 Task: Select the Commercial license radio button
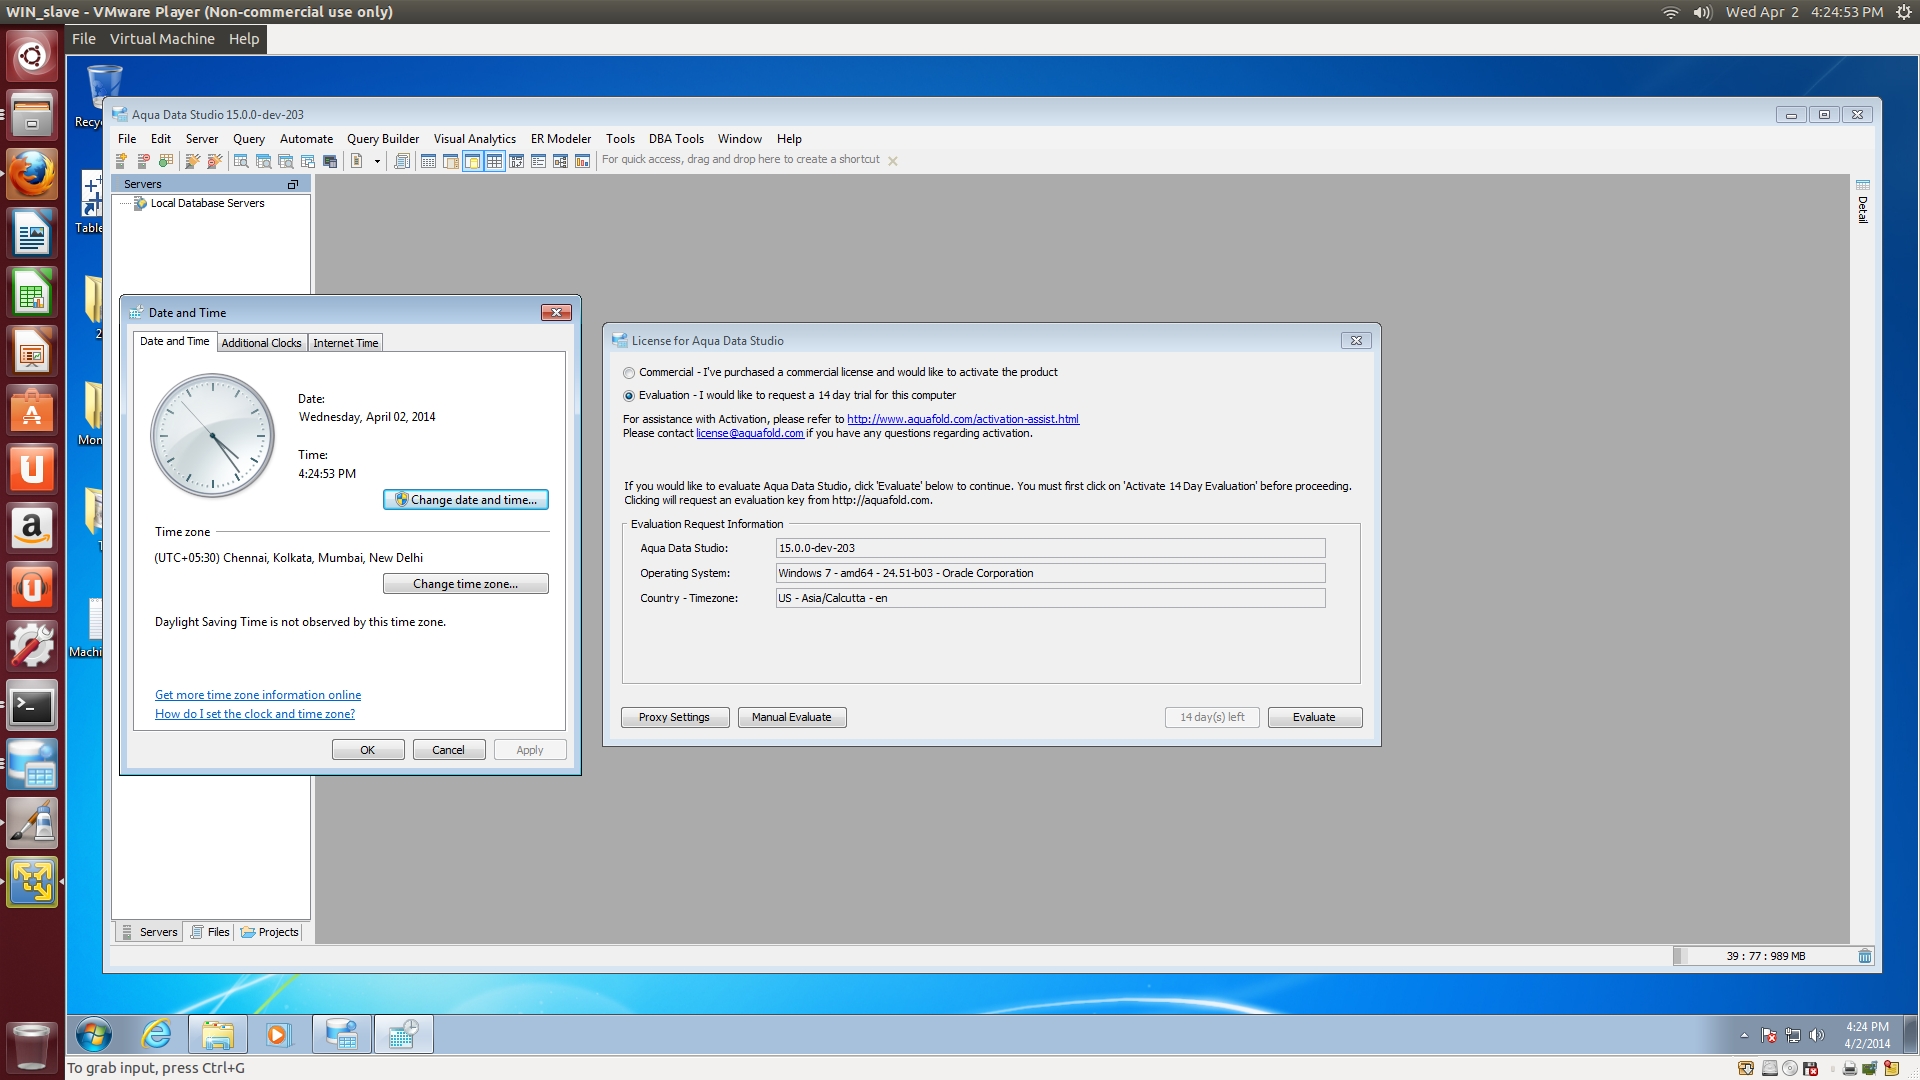pyautogui.click(x=629, y=373)
